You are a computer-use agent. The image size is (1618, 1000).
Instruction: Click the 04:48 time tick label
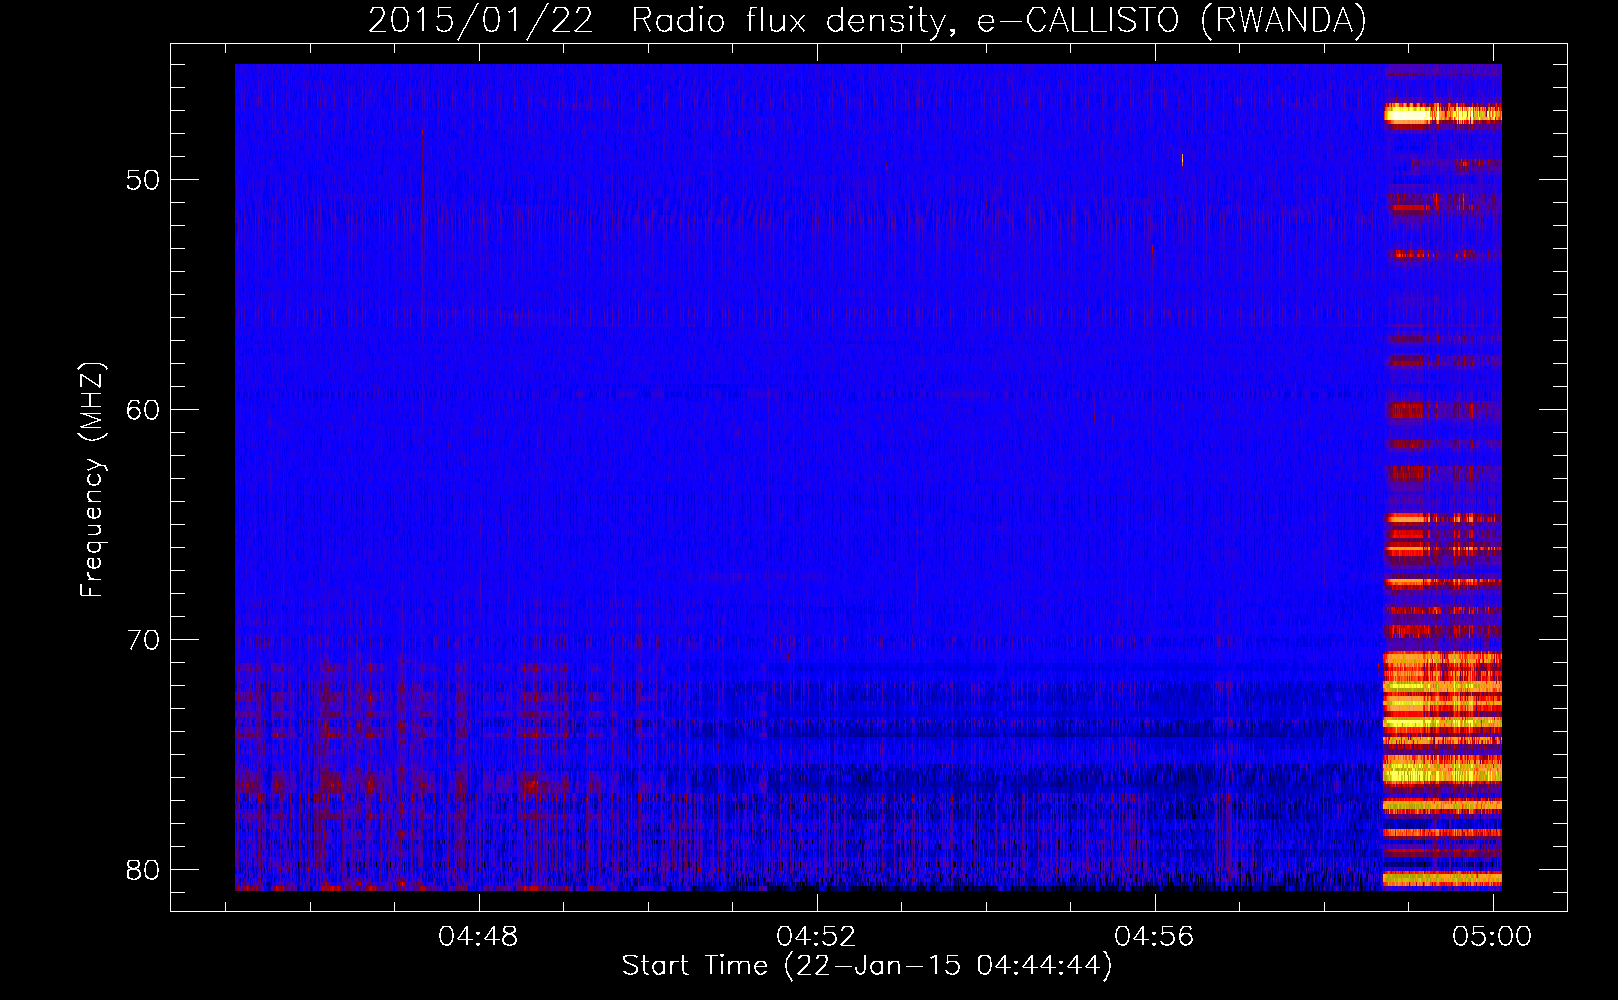(479, 937)
